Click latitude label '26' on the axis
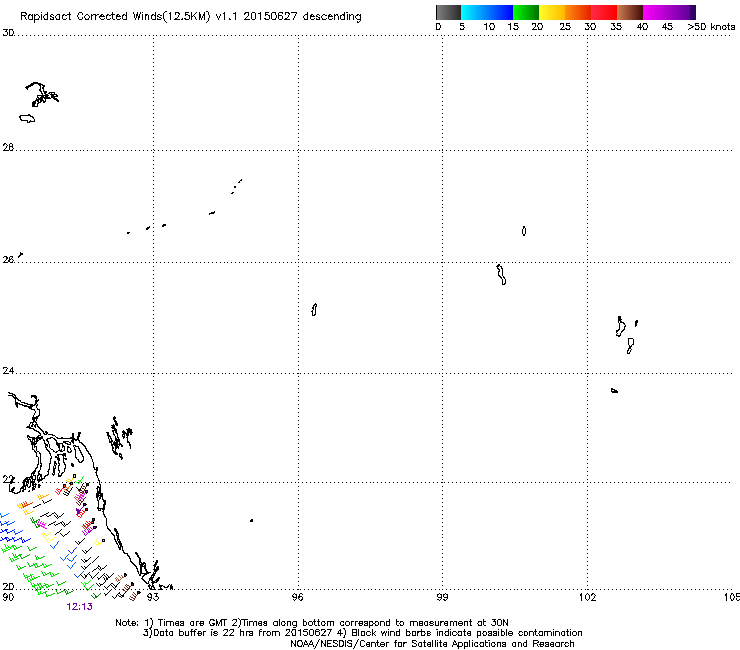The width and height of the screenshot is (740, 650). point(8,260)
